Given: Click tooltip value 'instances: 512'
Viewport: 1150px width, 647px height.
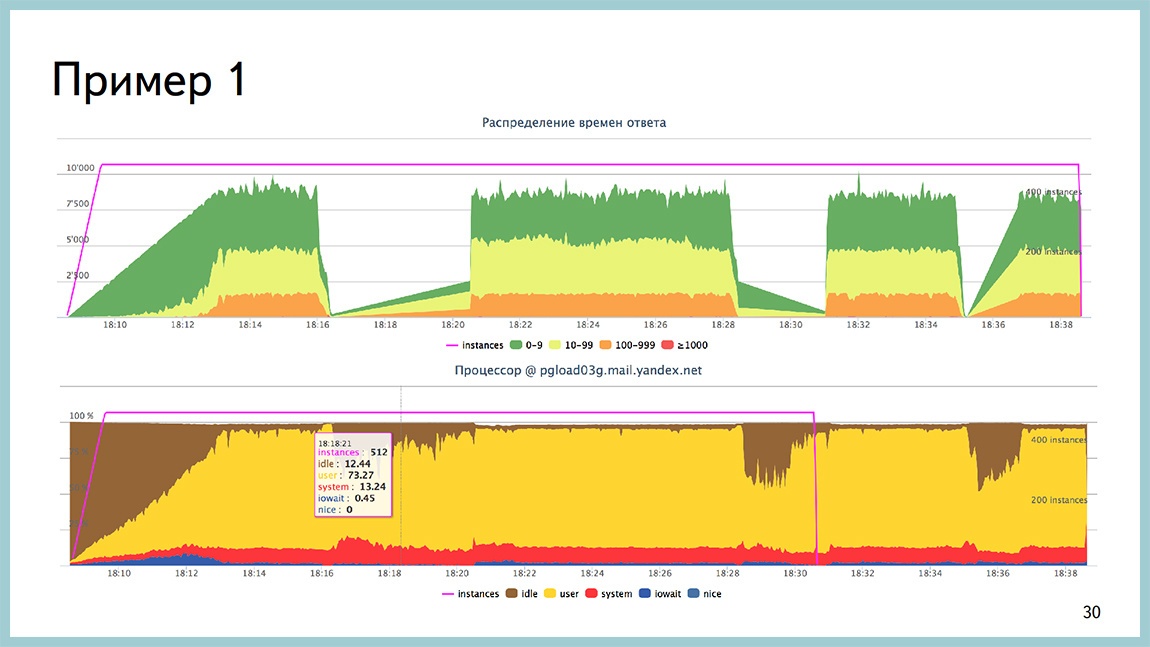Looking at the screenshot, I should pos(352,453).
